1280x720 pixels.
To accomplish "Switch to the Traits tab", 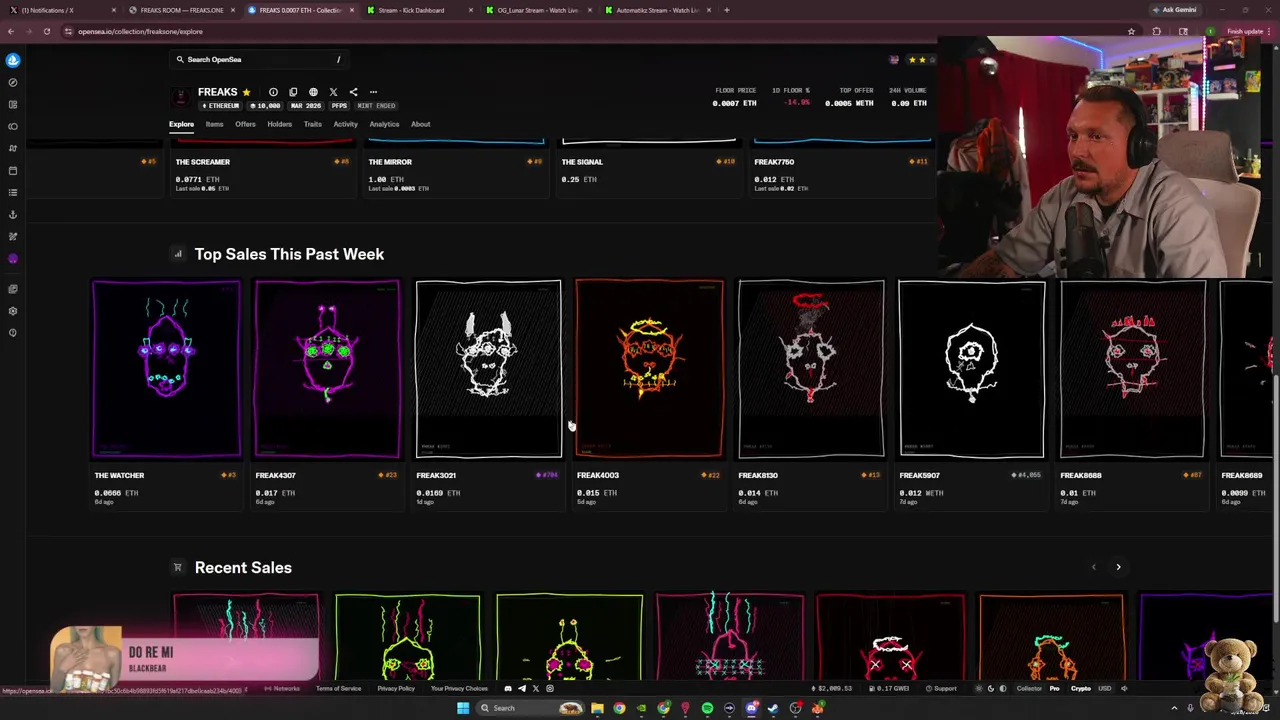I will point(313,124).
